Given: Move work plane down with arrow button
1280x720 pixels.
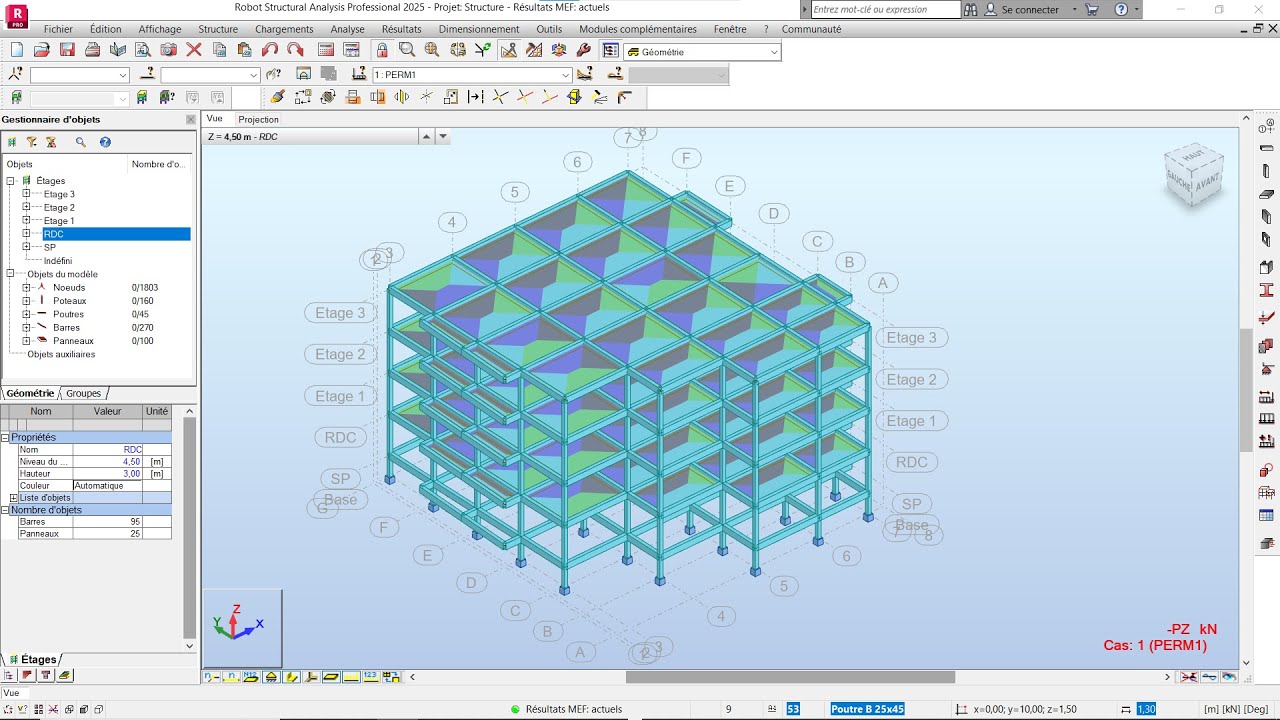Looking at the screenshot, I should (443, 136).
